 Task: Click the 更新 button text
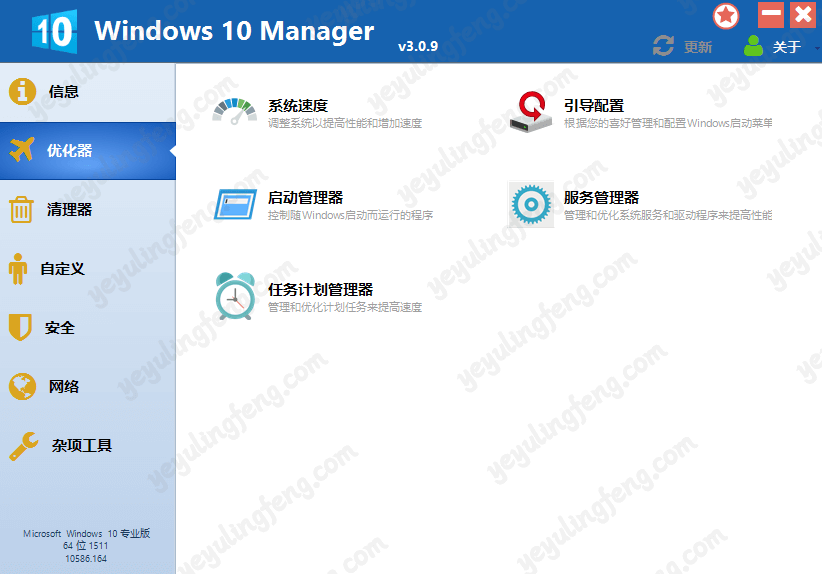click(698, 47)
